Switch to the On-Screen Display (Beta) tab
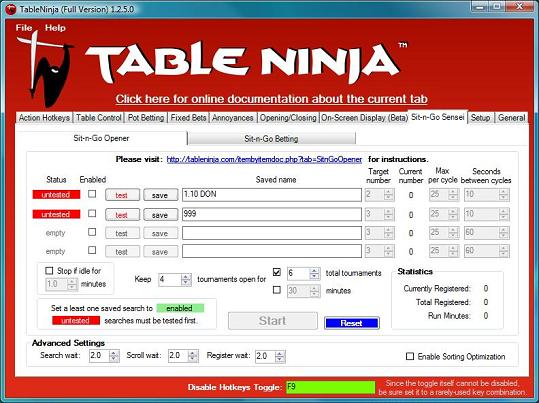 click(364, 118)
